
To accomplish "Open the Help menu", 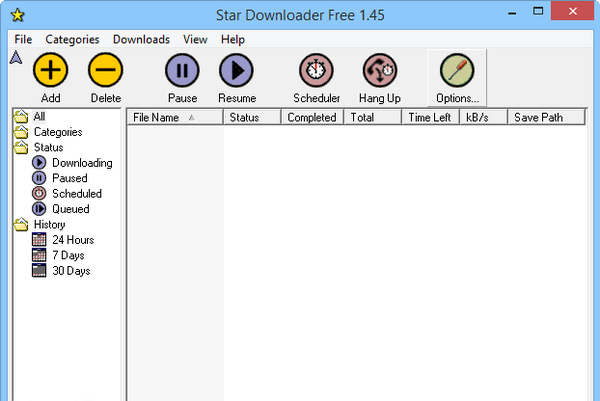I will pyautogui.click(x=233, y=39).
